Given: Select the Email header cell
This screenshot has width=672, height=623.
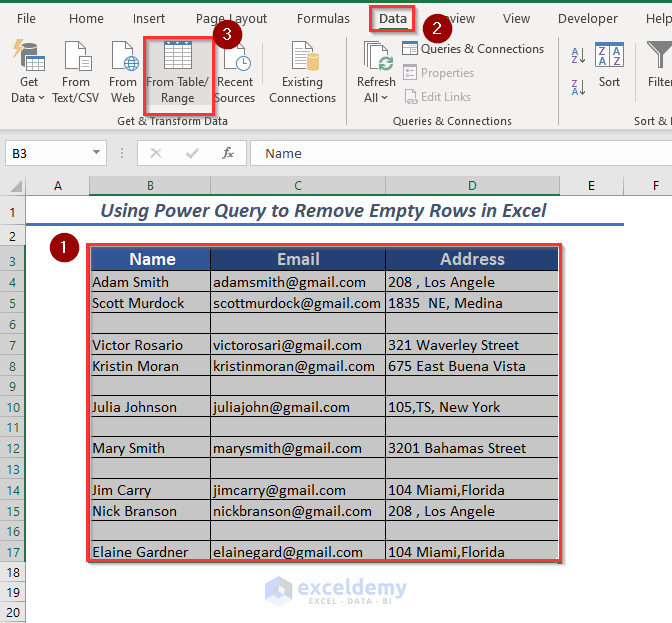Looking at the screenshot, I should point(298,259).
